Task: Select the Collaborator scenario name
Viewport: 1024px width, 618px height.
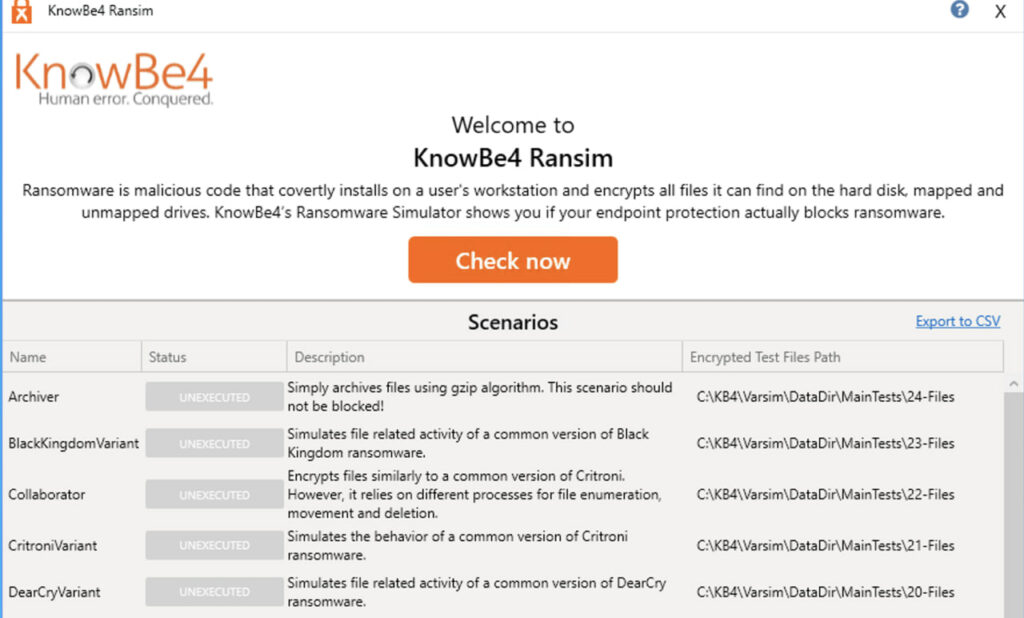Action: click(47, 495)
